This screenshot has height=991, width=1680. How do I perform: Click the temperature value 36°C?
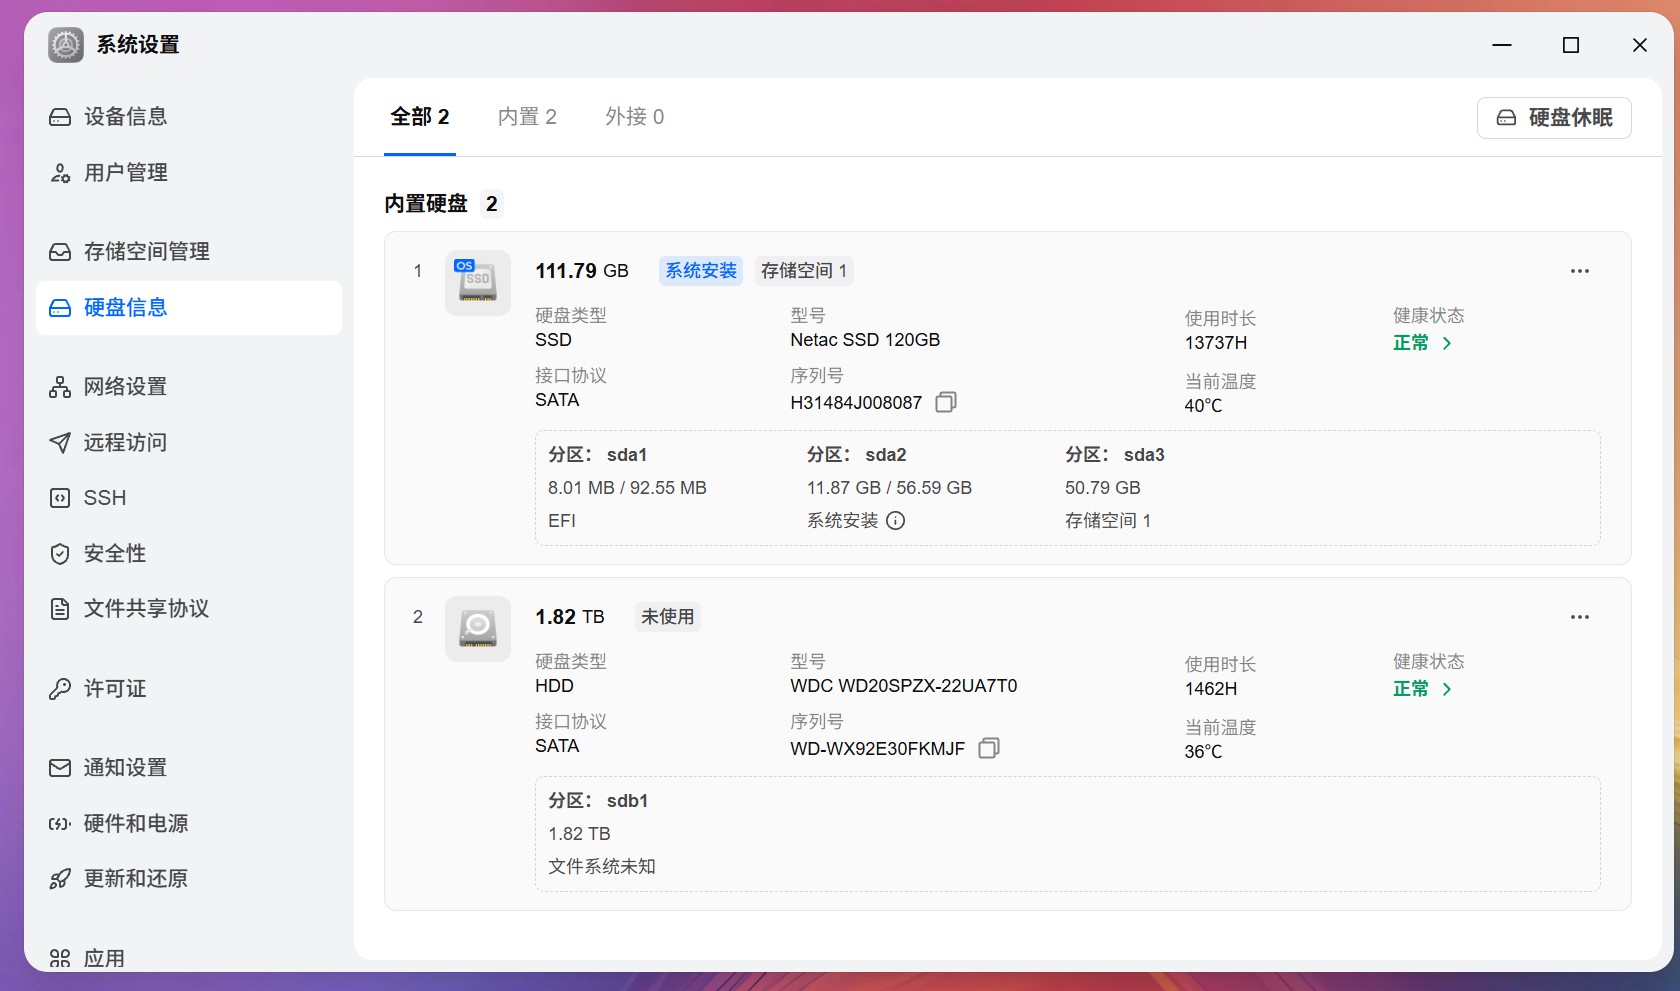click(x=1203, y=752)
